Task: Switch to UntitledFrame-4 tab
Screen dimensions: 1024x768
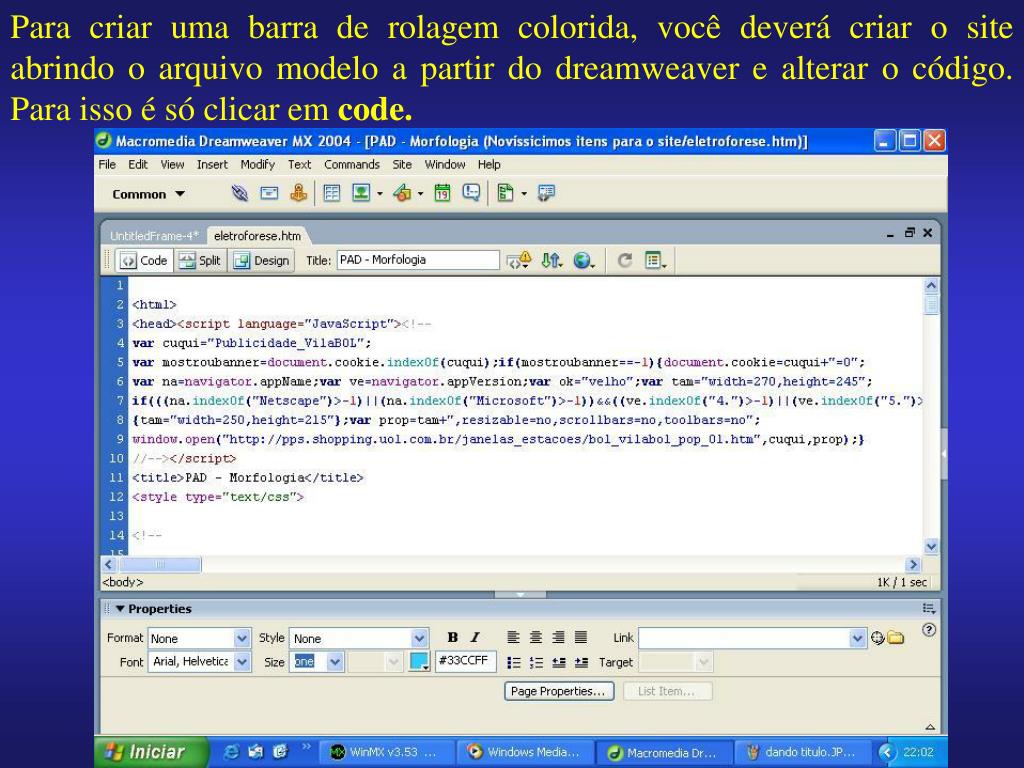Action: point(154,236)
